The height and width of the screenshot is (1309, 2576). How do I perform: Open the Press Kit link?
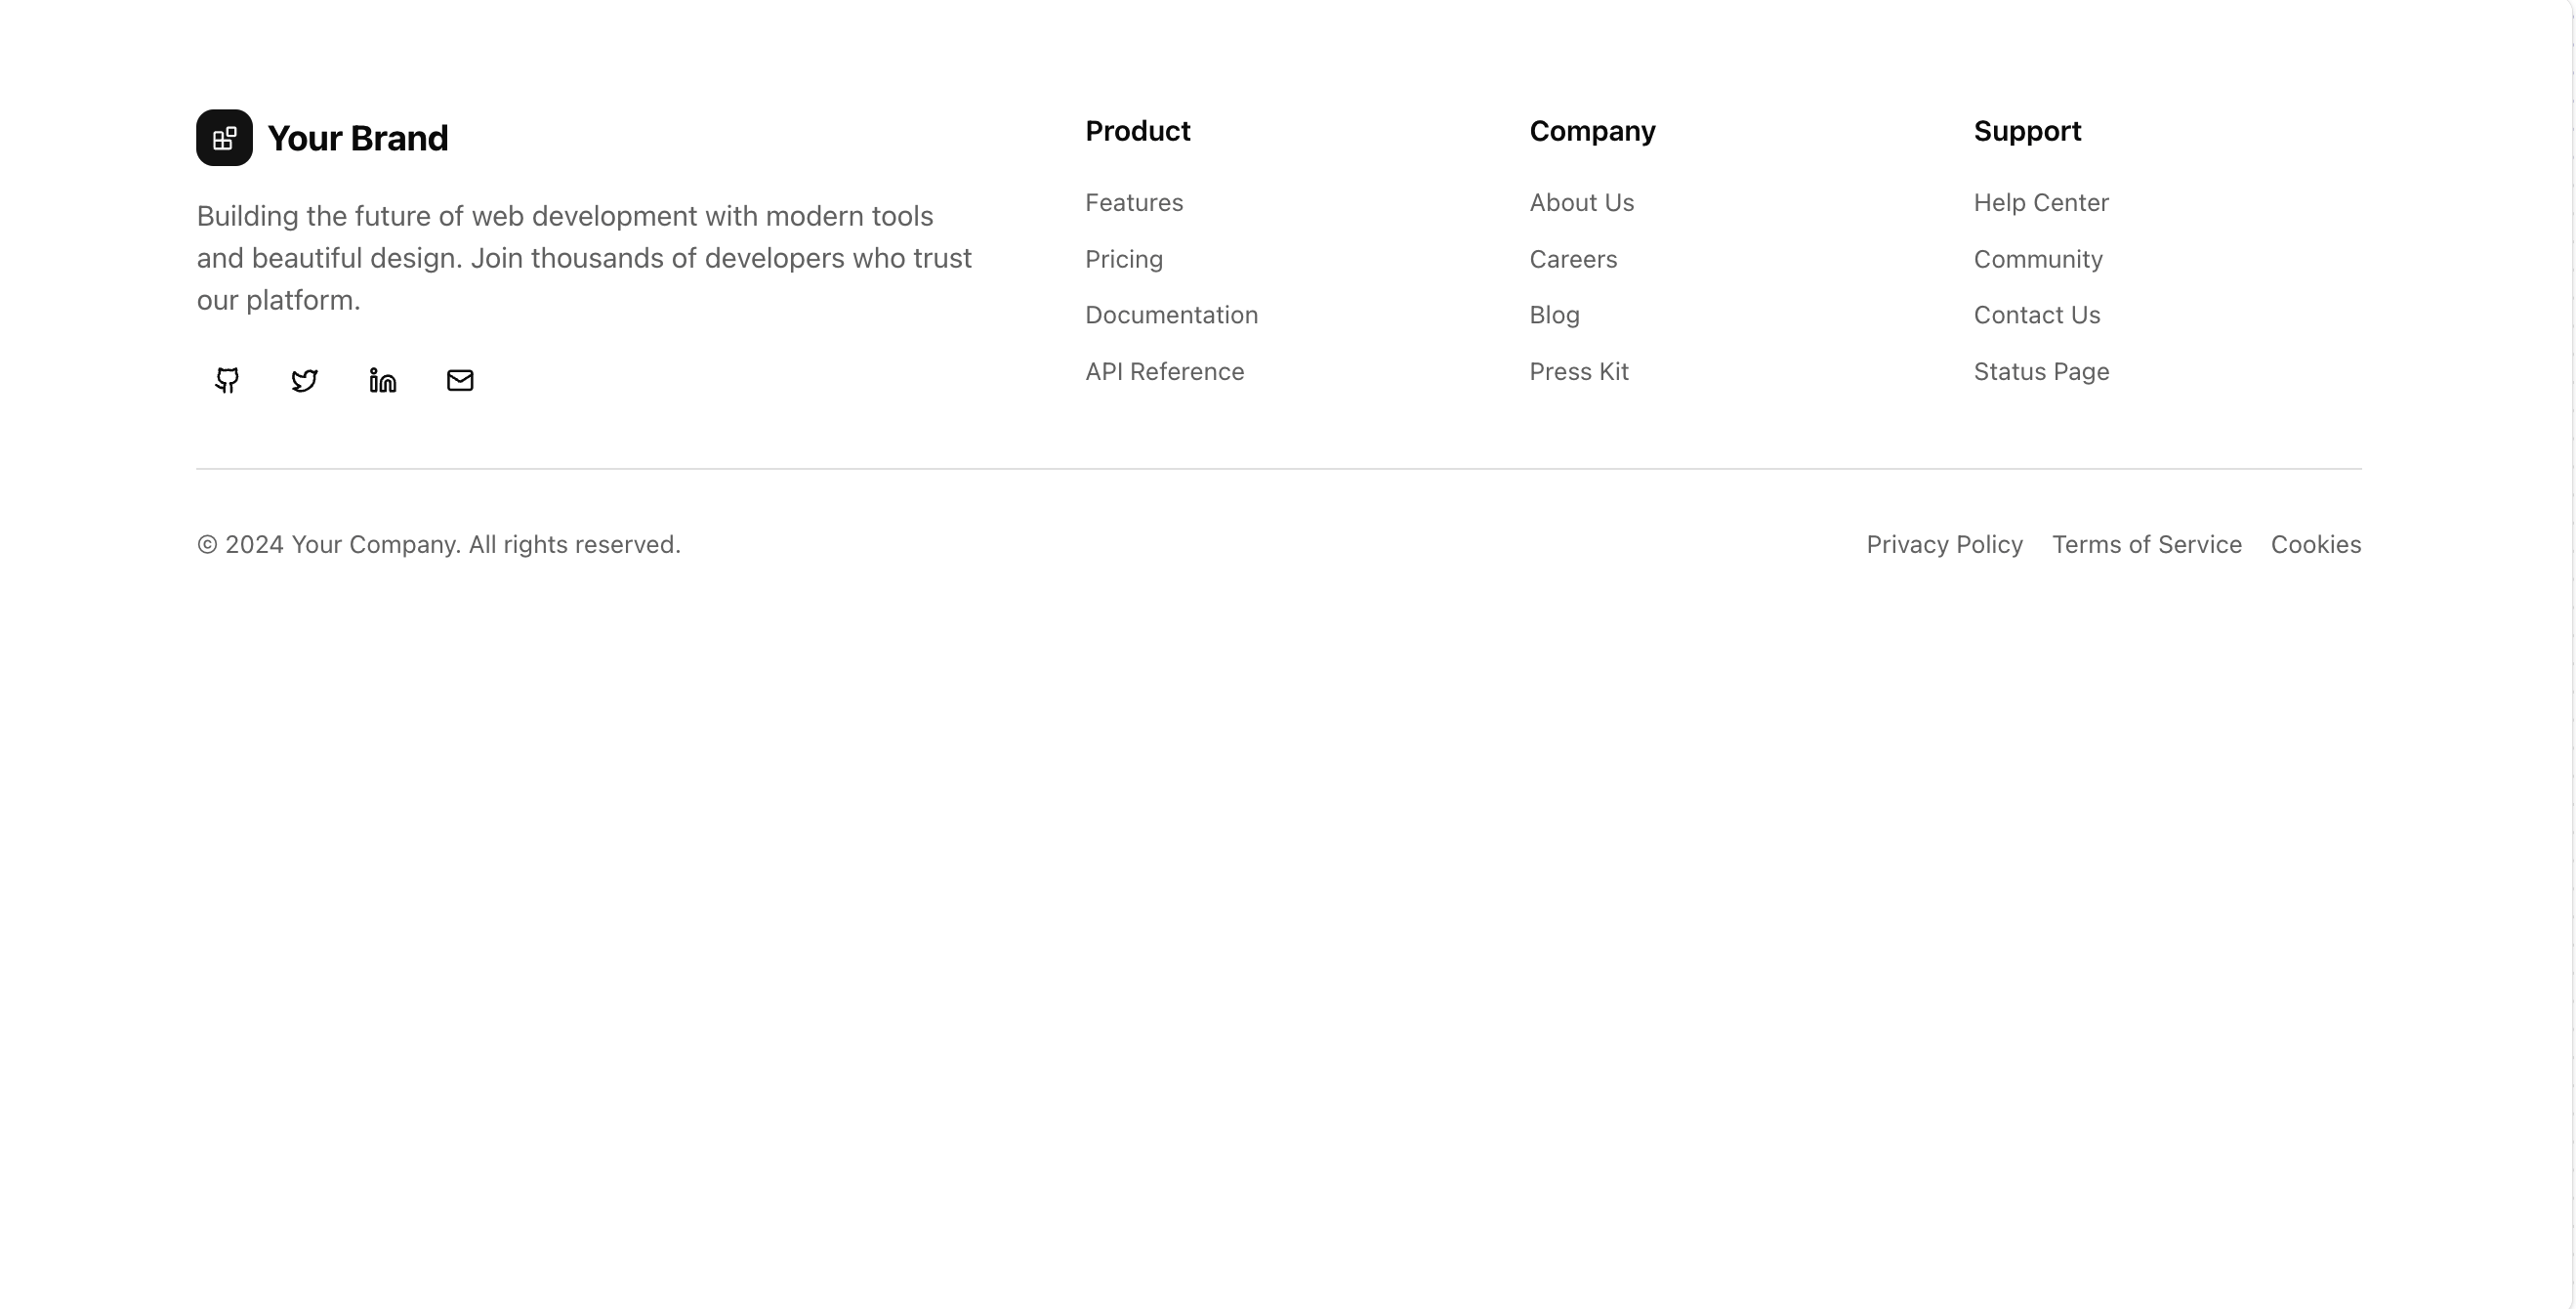tap(1579, 372)
